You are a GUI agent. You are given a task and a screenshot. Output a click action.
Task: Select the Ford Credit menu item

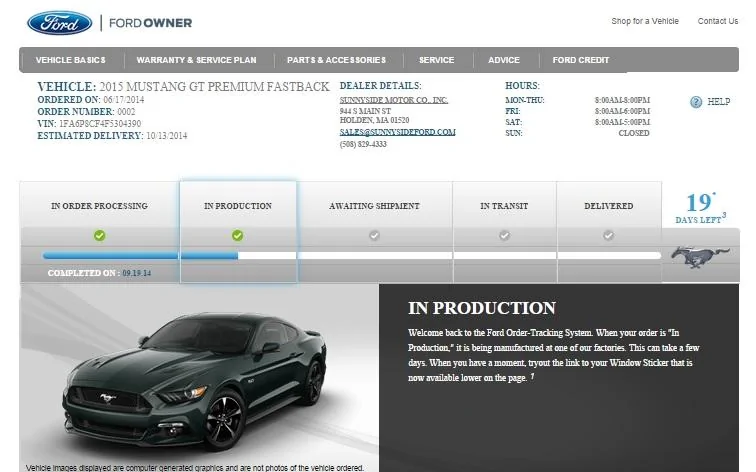580,60
